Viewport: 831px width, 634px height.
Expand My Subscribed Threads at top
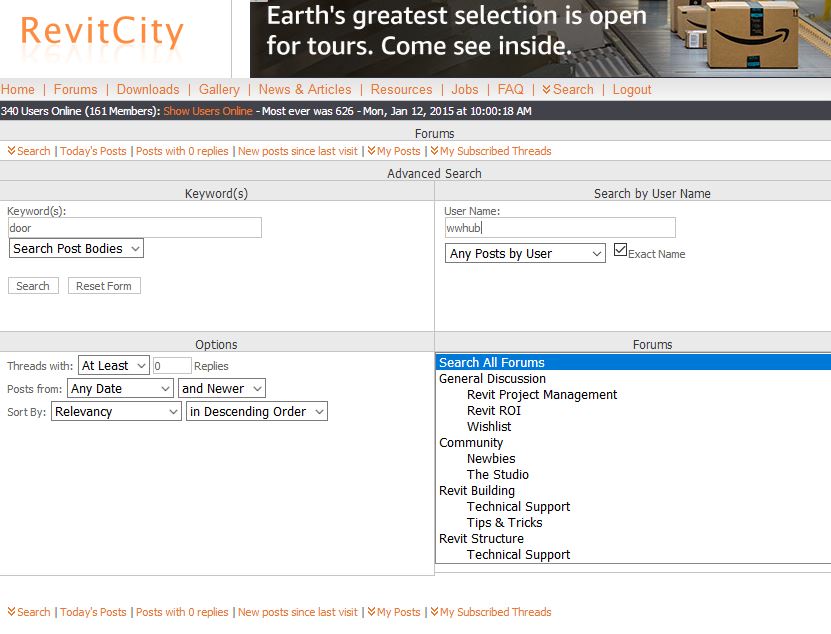click(491, 151)
